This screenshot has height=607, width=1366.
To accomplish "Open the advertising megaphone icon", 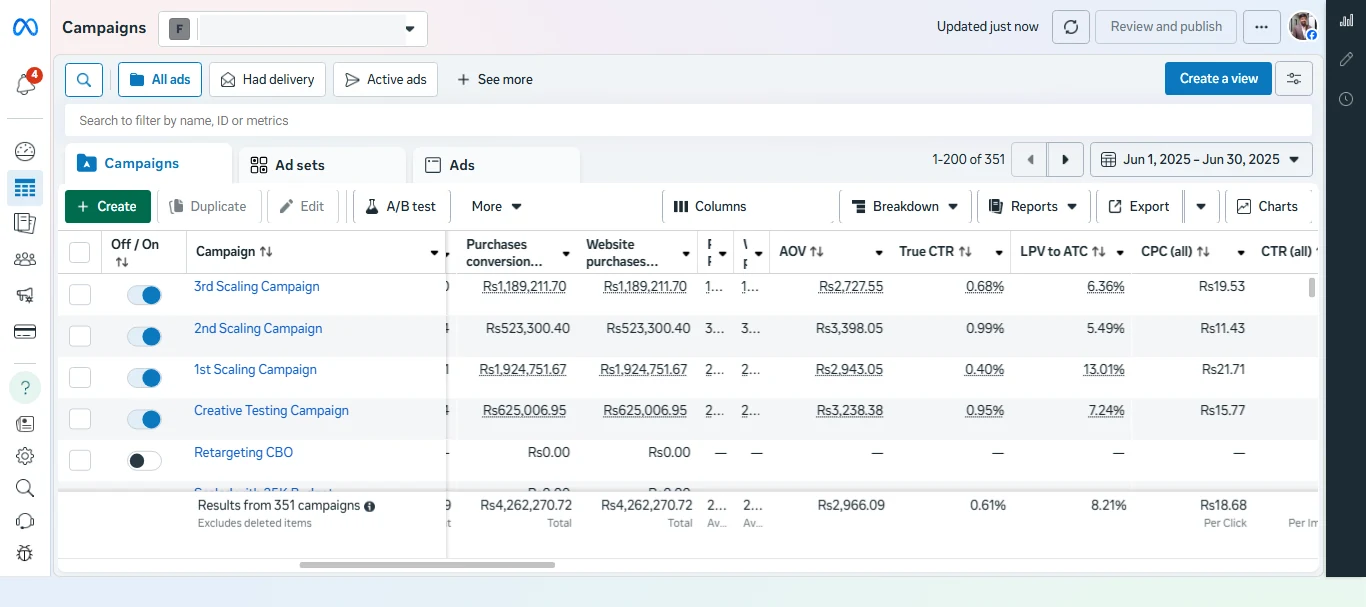I will [25, 295].
